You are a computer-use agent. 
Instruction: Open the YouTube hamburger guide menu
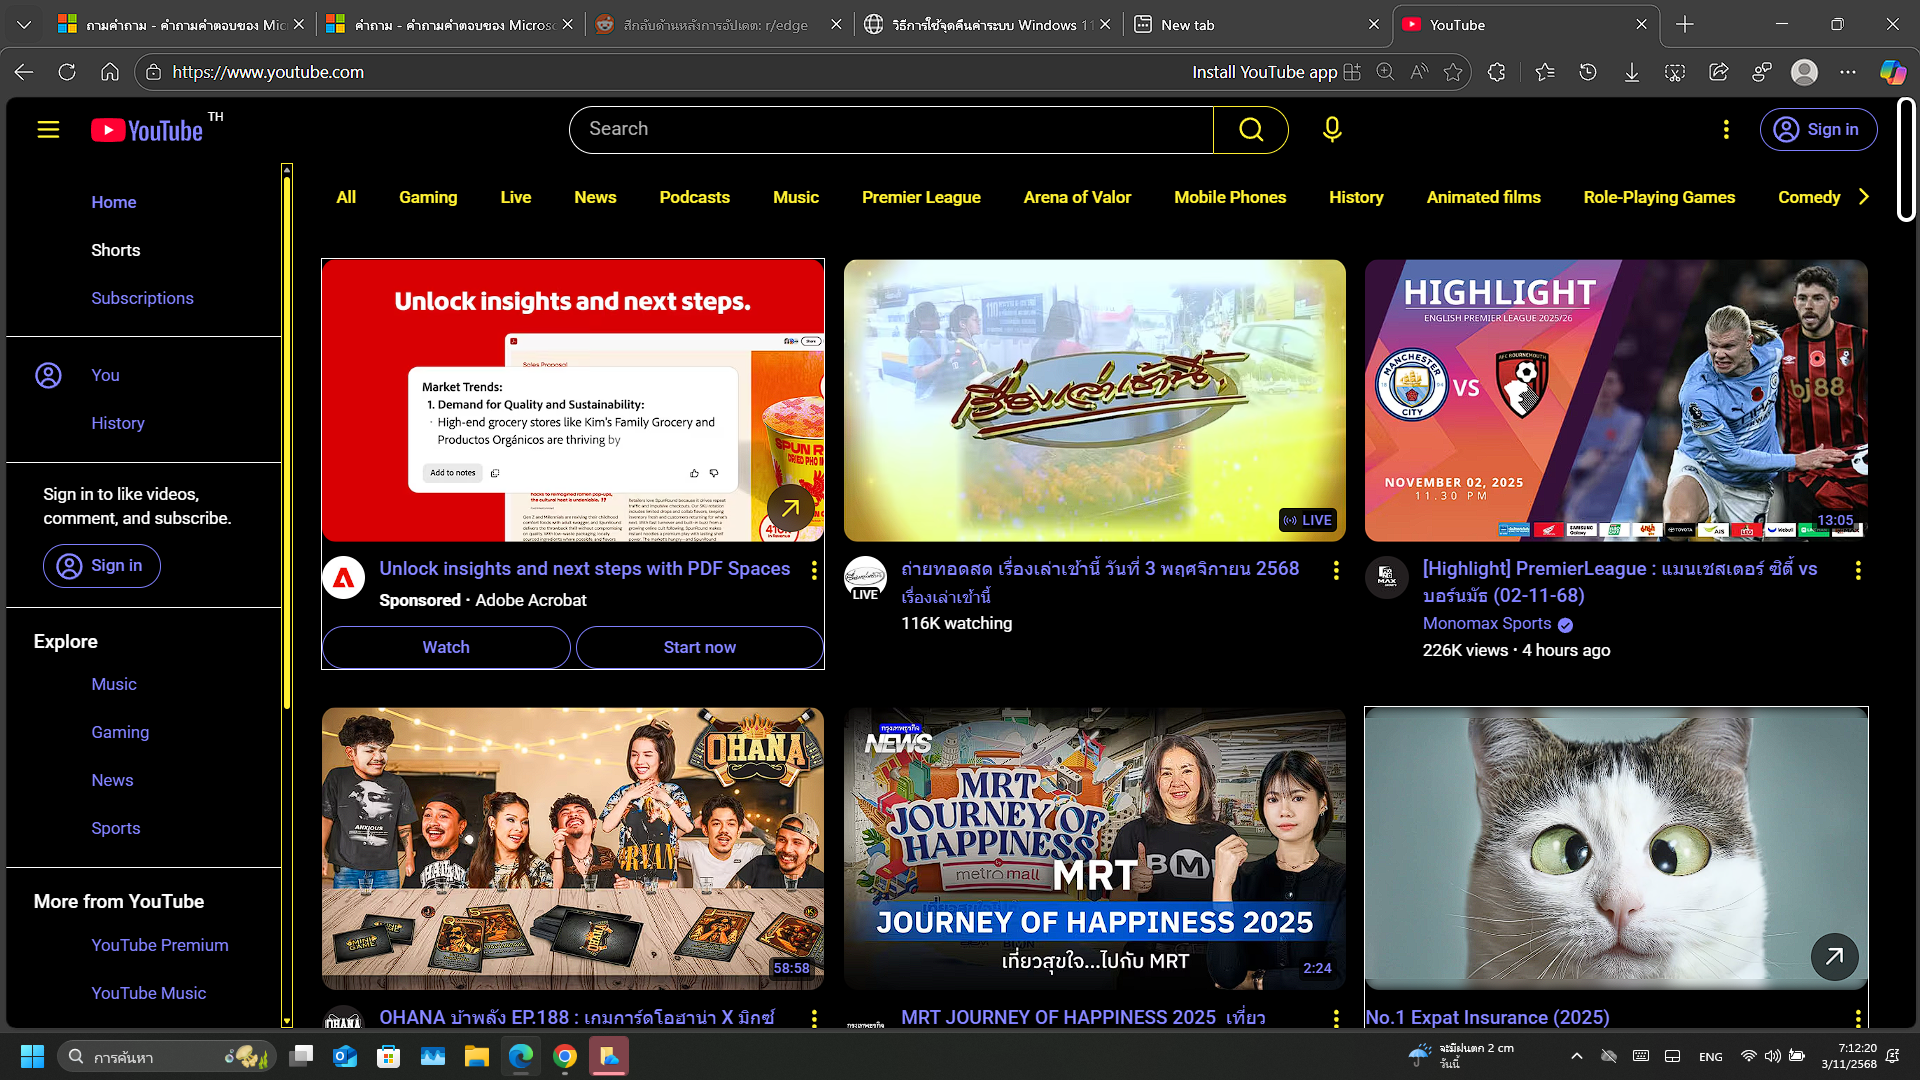pyautogui.click(x=48, y=130)
